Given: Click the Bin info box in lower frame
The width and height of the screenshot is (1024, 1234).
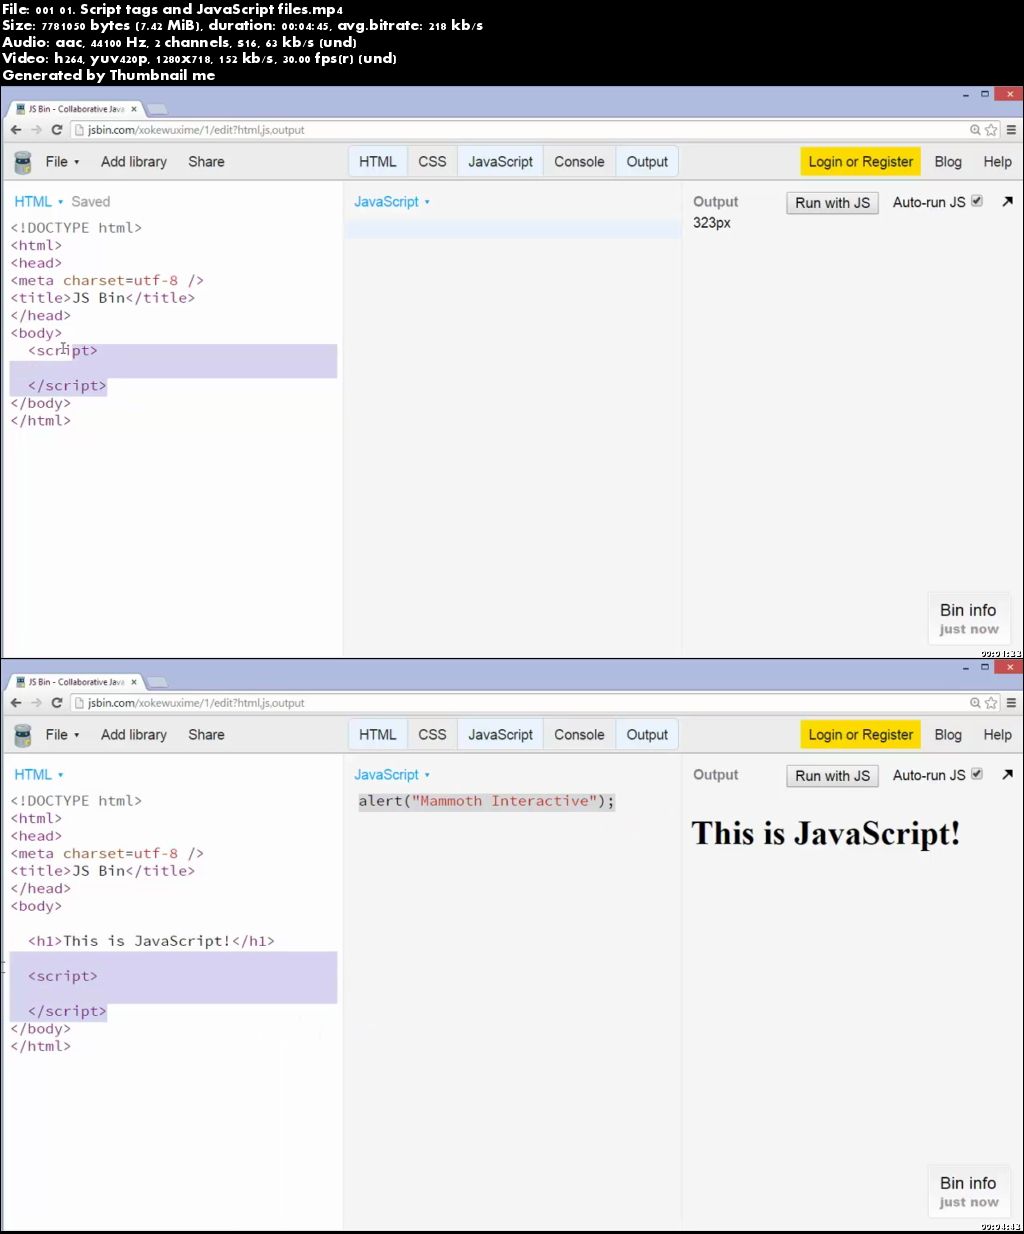Looking at the screenshot, I should click(x=968, y=1192).
